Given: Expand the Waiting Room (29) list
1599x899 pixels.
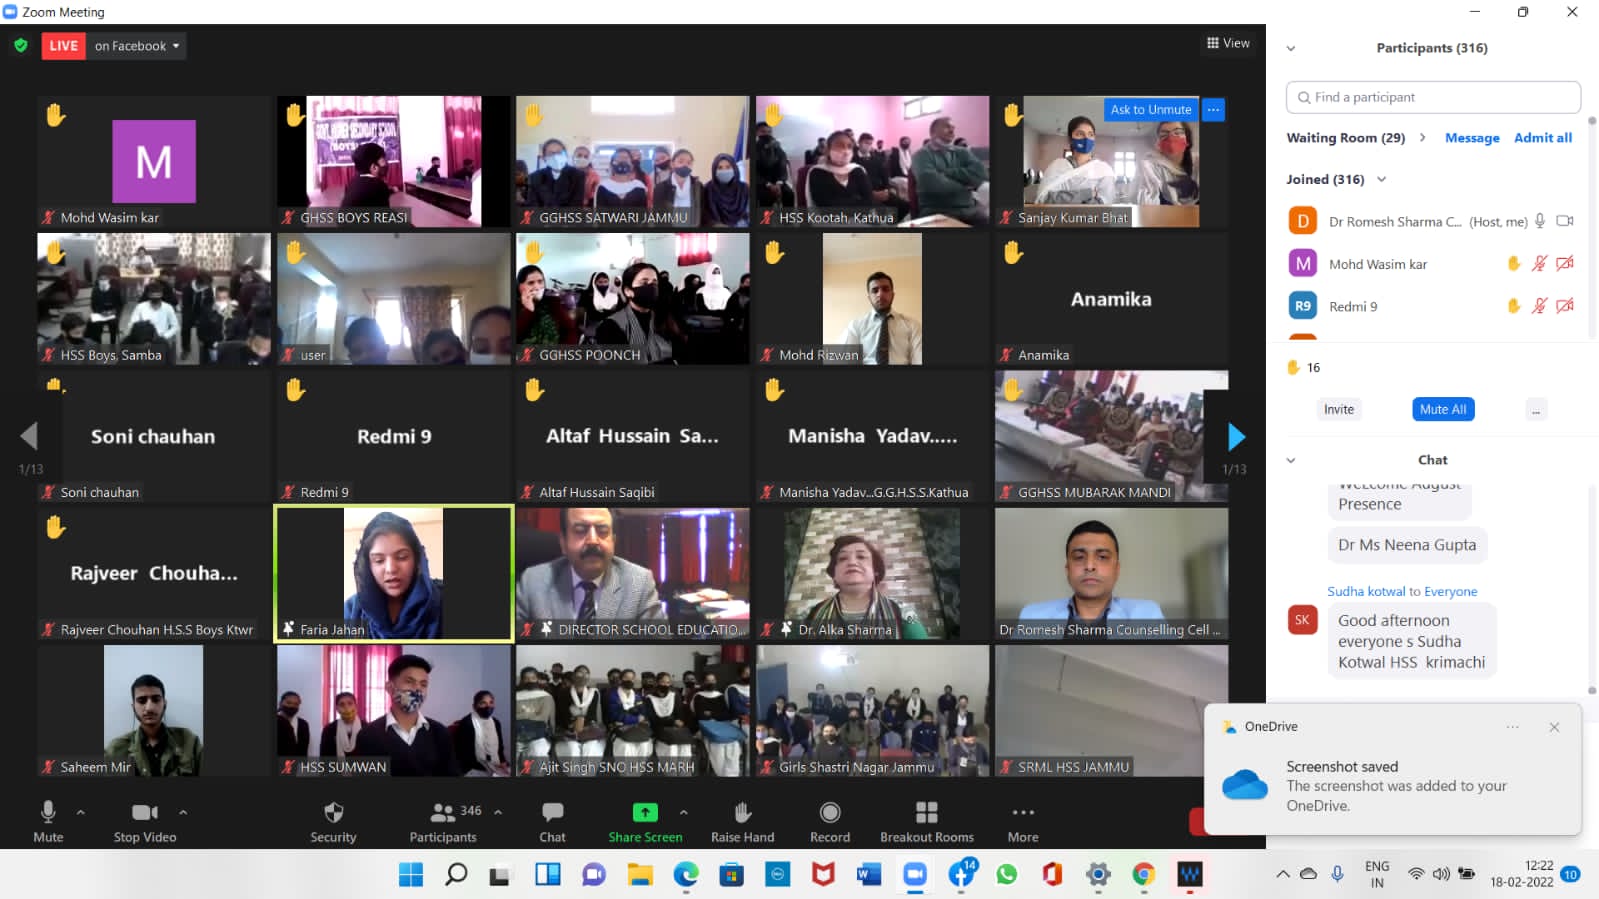Looking at the screenshot, I should pyautogui.click(x=1422, y=138).
